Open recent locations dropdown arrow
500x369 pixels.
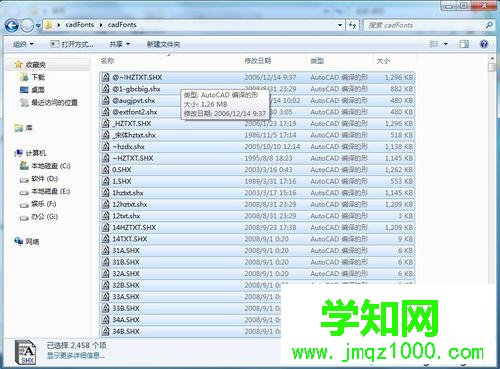(x=38, y=26)
